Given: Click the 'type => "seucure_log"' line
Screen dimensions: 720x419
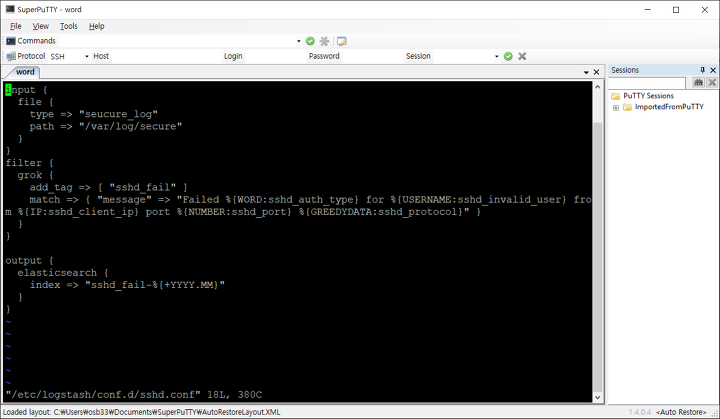Looking at the screenshot, I should (94, 114).
